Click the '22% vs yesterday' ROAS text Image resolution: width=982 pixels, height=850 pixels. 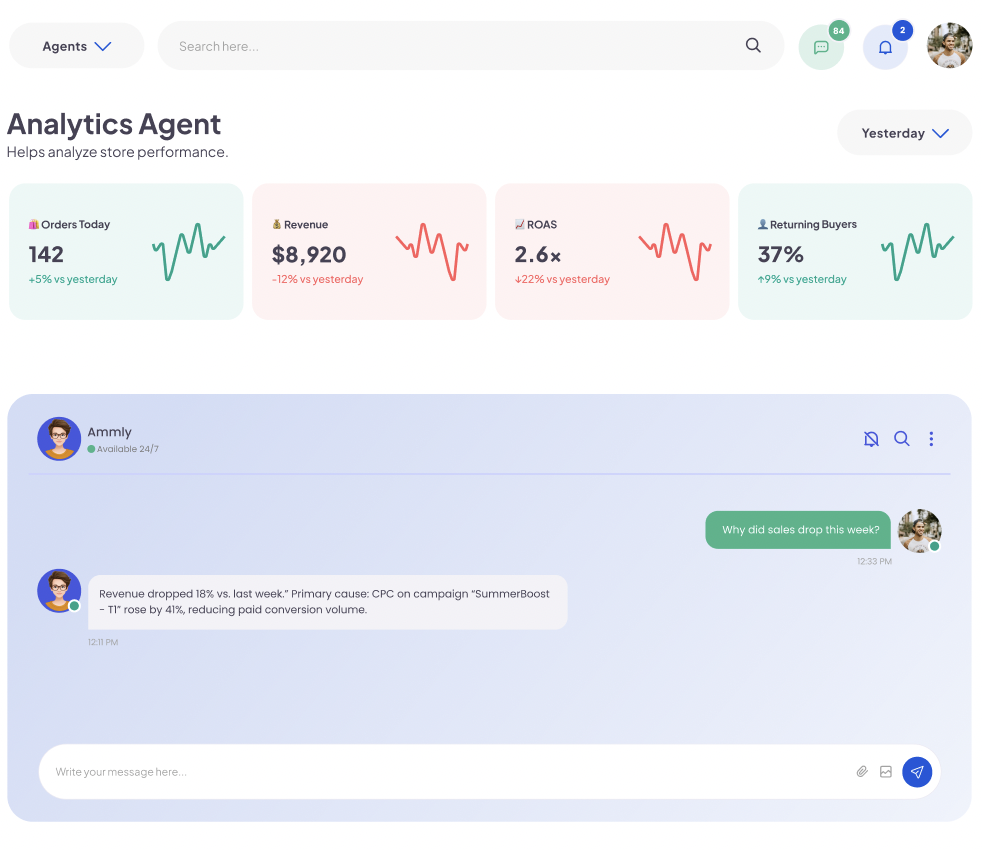(562, 279)
